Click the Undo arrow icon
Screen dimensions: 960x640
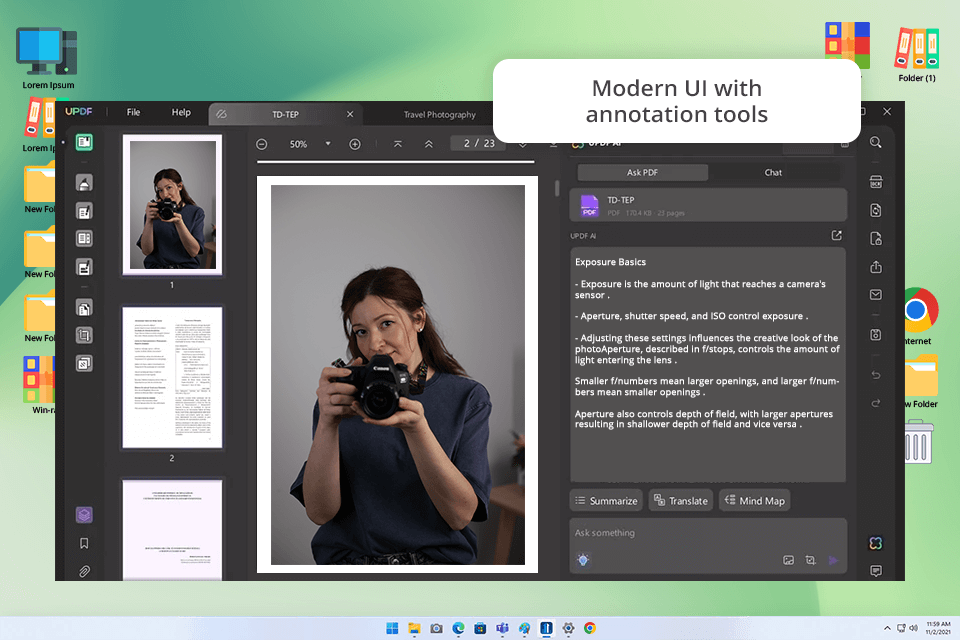(876, 375)
